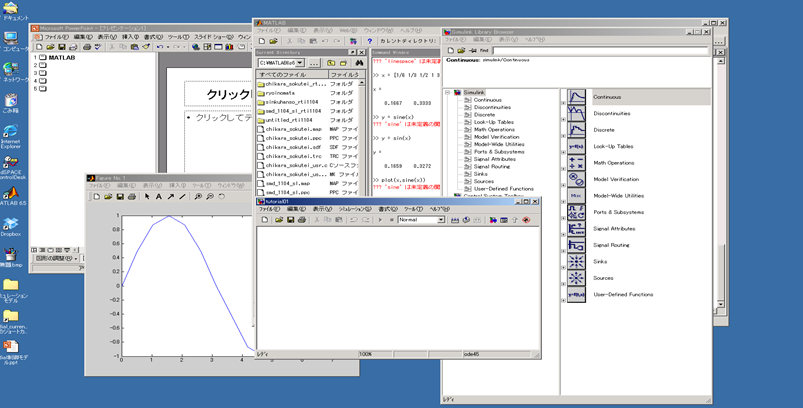Select Math Operations in the Simulink tree
The width and height of the screenshot is (803, 408).
494,130
